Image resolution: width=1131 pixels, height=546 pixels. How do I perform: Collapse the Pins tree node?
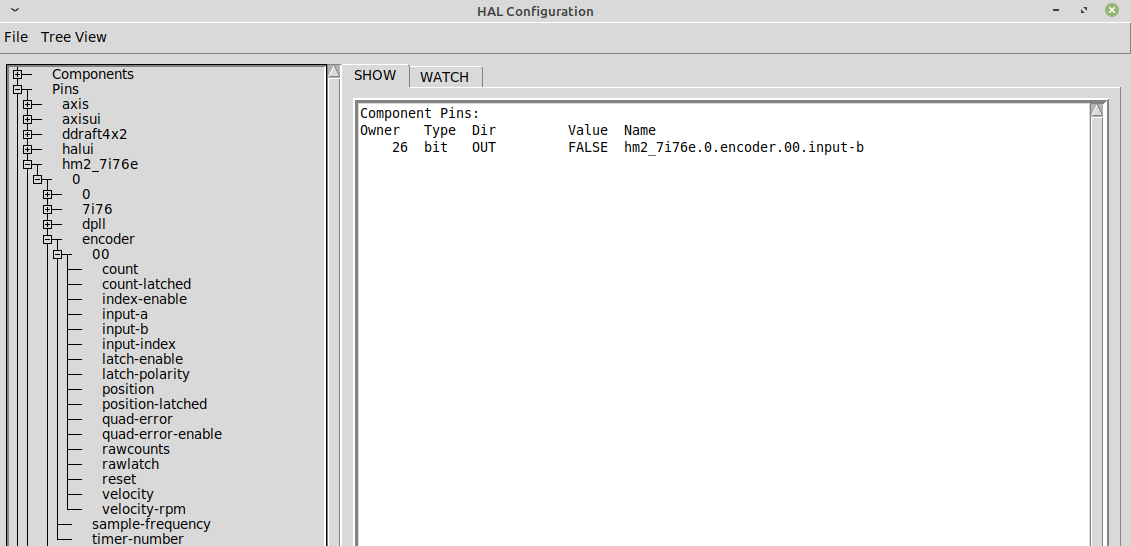(18, 89)
